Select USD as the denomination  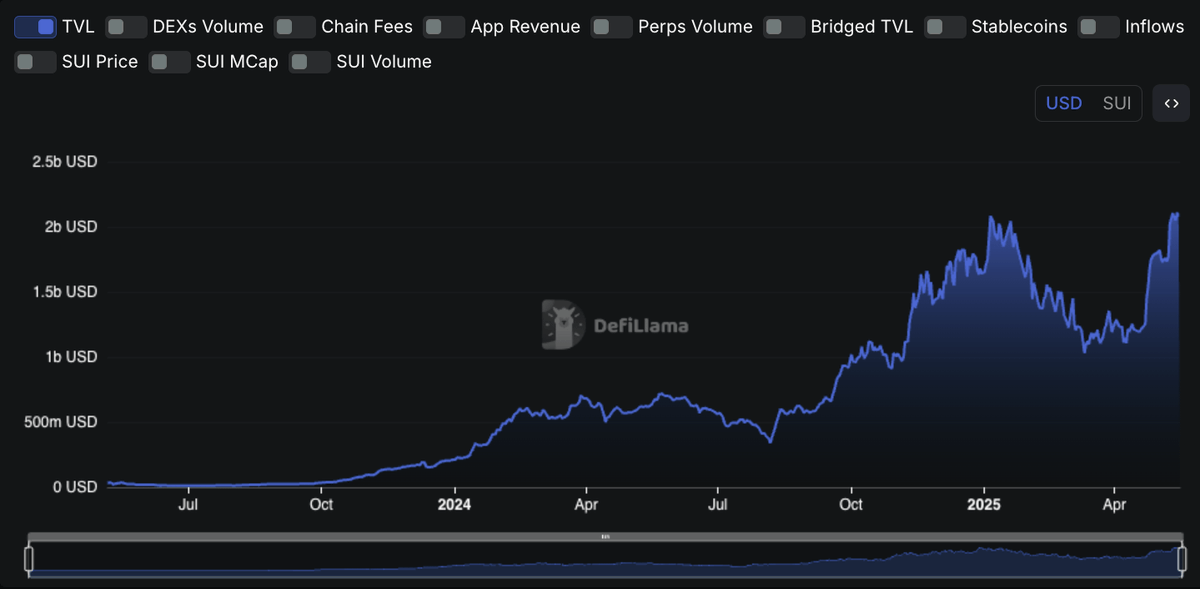pyautogui.click(x=1064, y=103)
